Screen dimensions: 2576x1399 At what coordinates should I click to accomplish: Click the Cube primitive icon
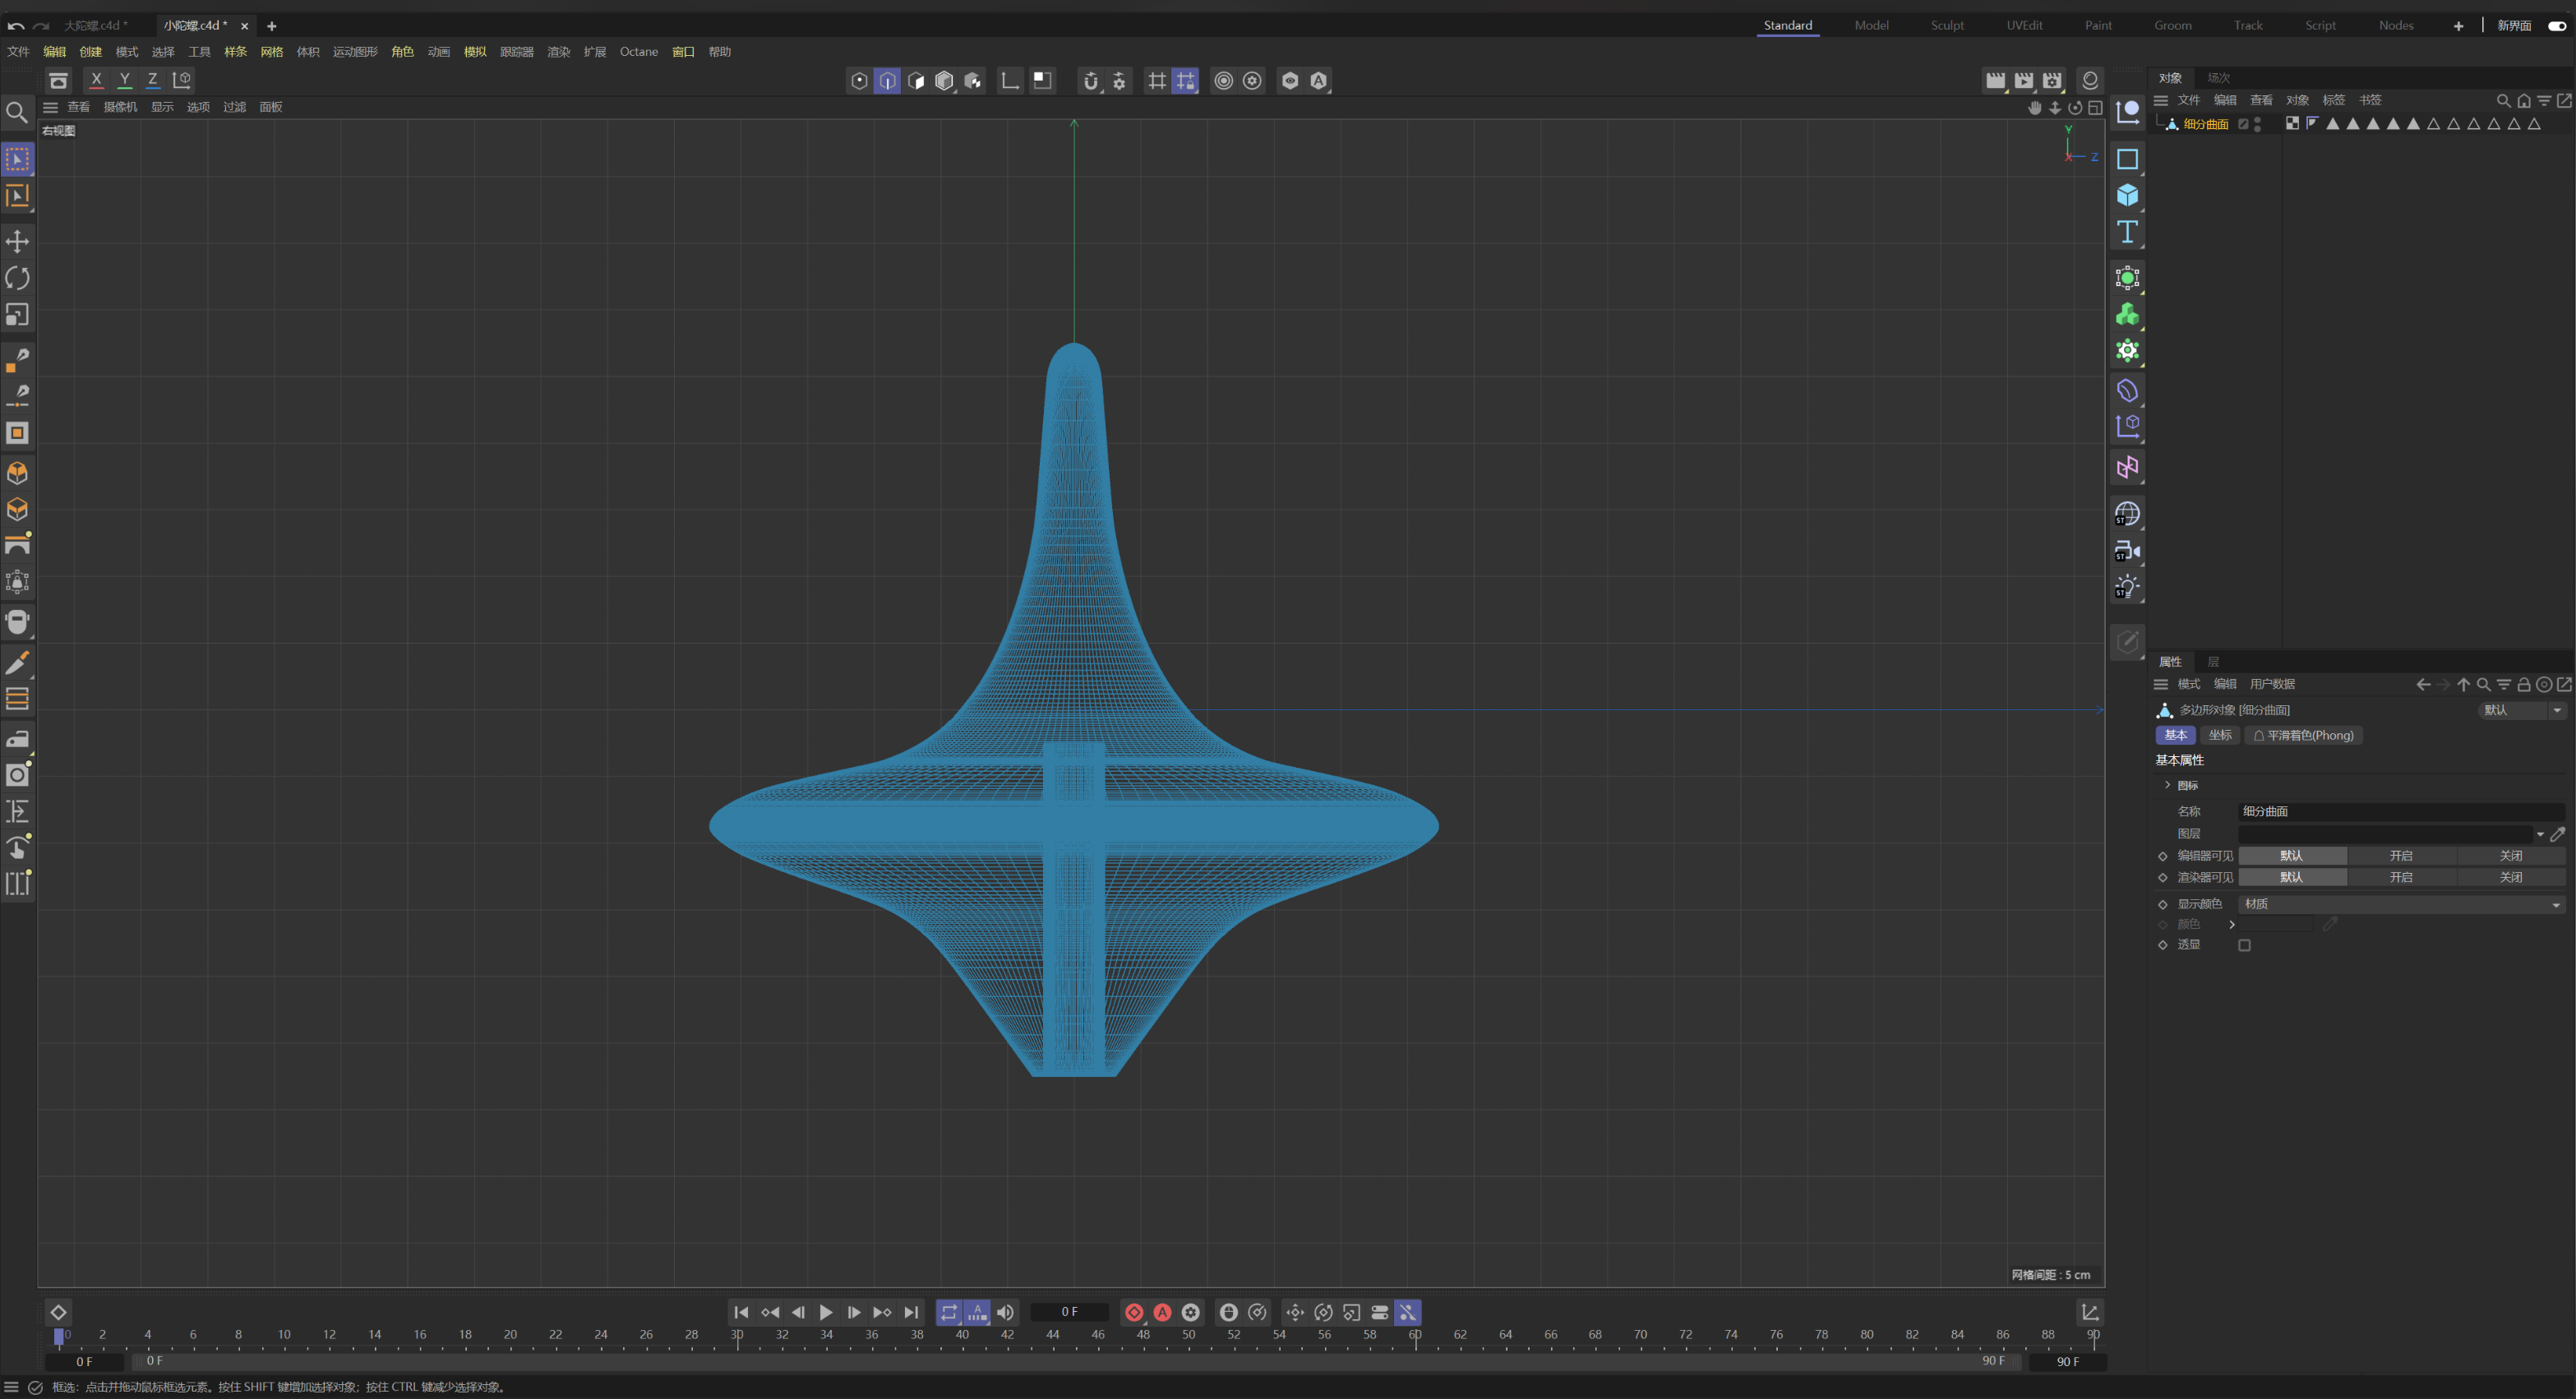2127,195
